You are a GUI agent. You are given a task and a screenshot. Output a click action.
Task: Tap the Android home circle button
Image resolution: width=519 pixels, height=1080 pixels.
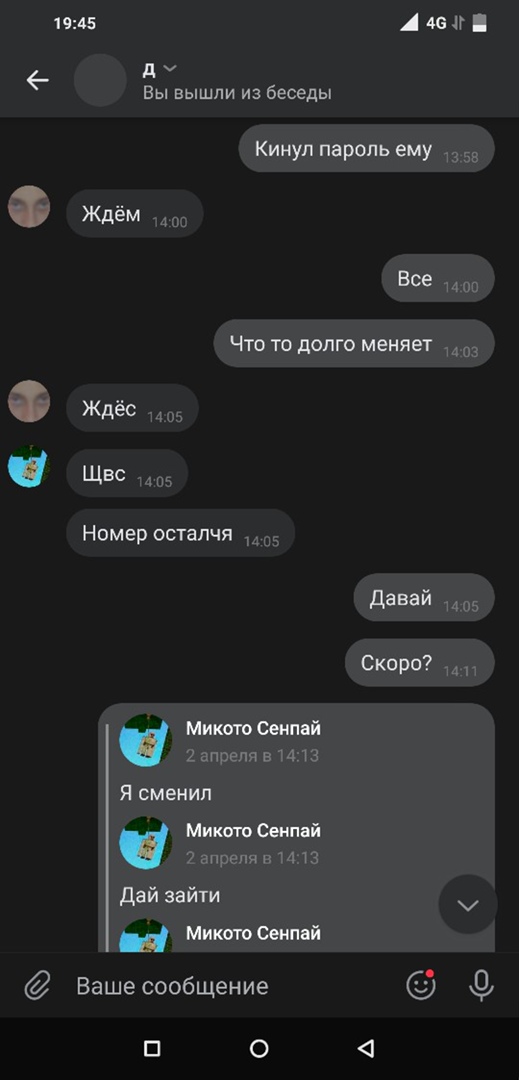(x=259, y=1048)
